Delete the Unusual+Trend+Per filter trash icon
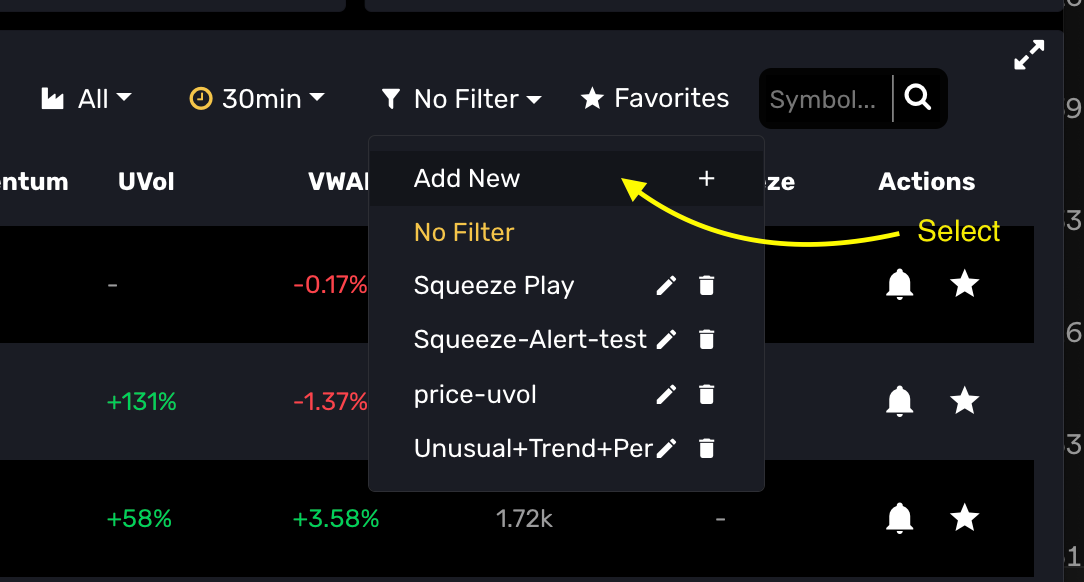 (706, 449)
